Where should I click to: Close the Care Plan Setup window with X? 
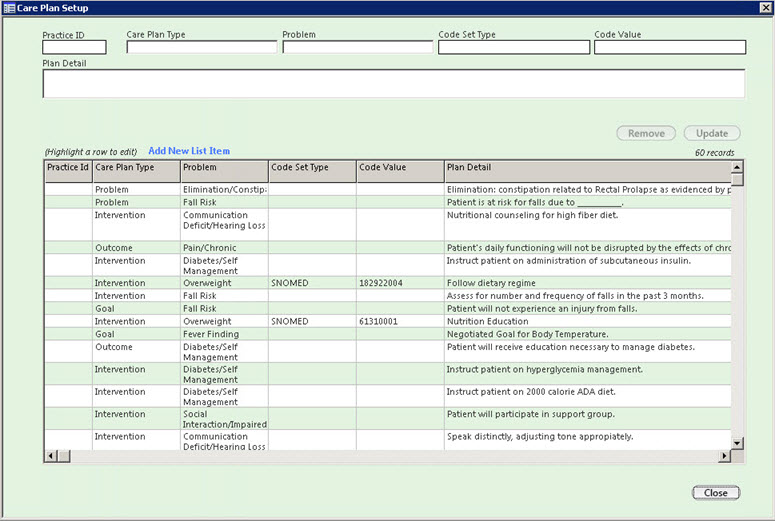[765, 7]
